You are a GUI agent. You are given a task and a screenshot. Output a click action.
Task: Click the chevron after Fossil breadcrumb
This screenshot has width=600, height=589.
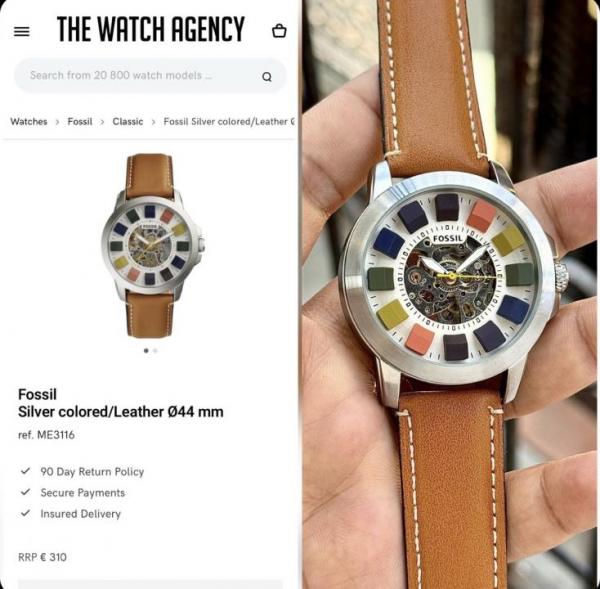pyautogui.click(x=102, y=122)
